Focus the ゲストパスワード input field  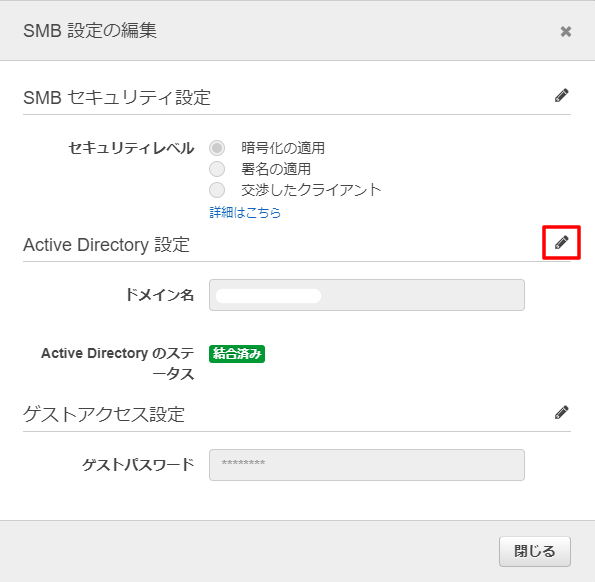point(367,465)
